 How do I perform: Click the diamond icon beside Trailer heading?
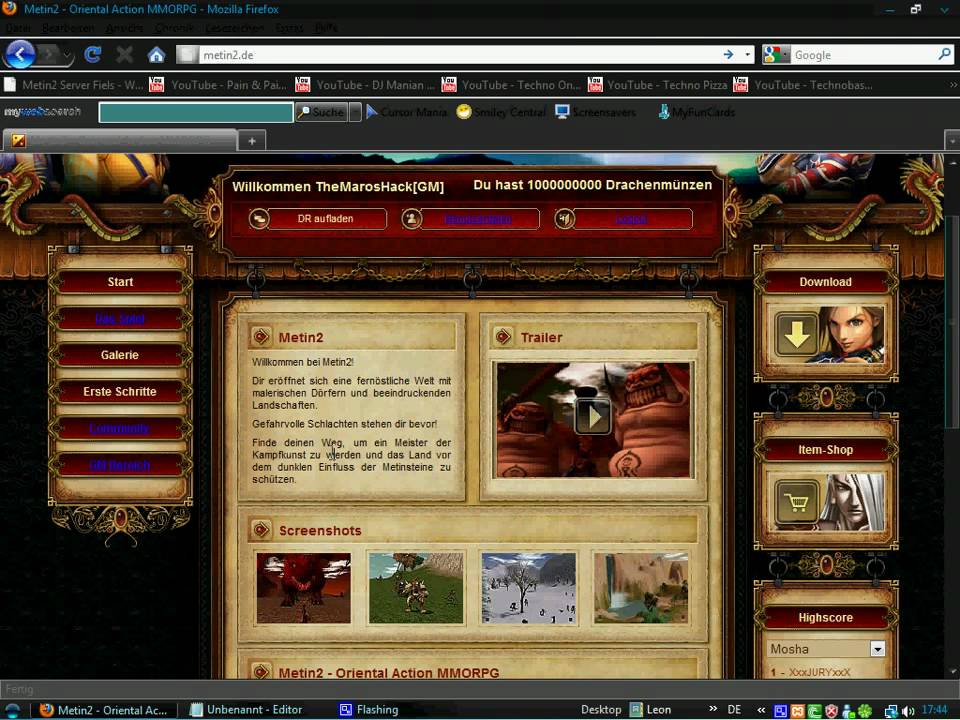point(504,336)
